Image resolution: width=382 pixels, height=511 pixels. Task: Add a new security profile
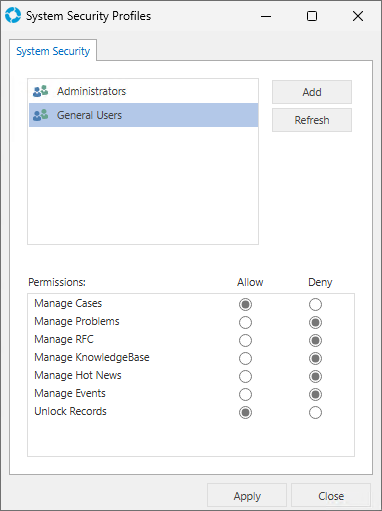[312, 92]
